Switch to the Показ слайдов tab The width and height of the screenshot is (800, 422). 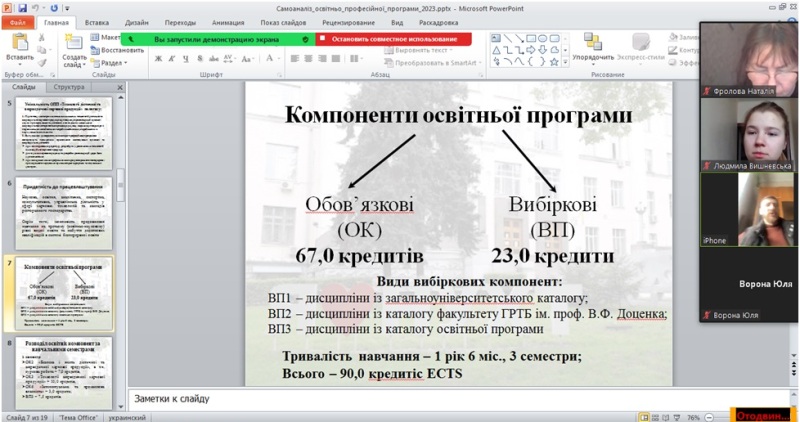[283, 22]
